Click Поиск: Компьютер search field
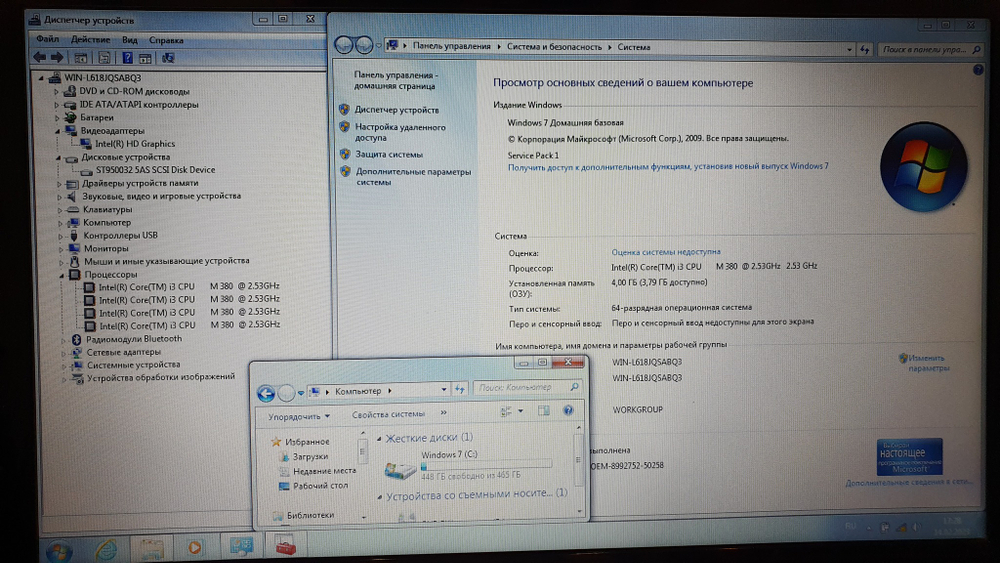This screenshot has width=1000, height=563. pyautogui.click(x=527, y=388)
